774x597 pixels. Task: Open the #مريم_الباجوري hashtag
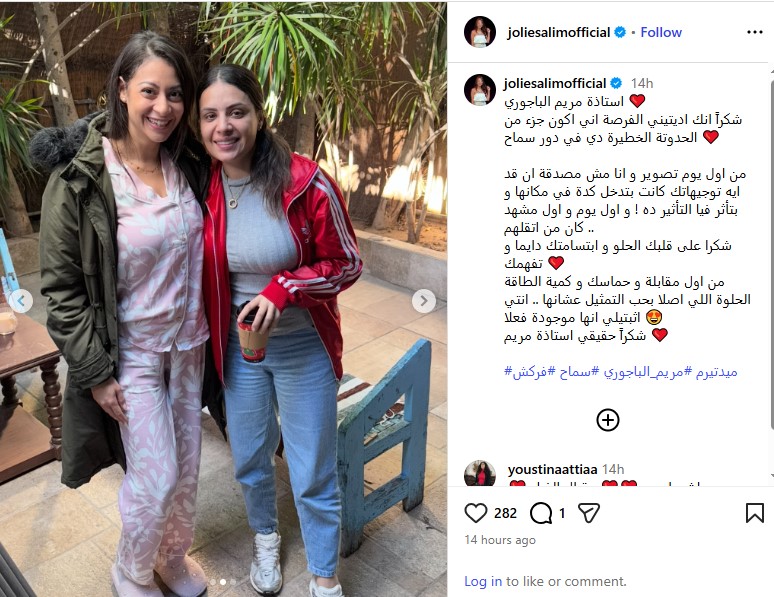click(648, 372)
